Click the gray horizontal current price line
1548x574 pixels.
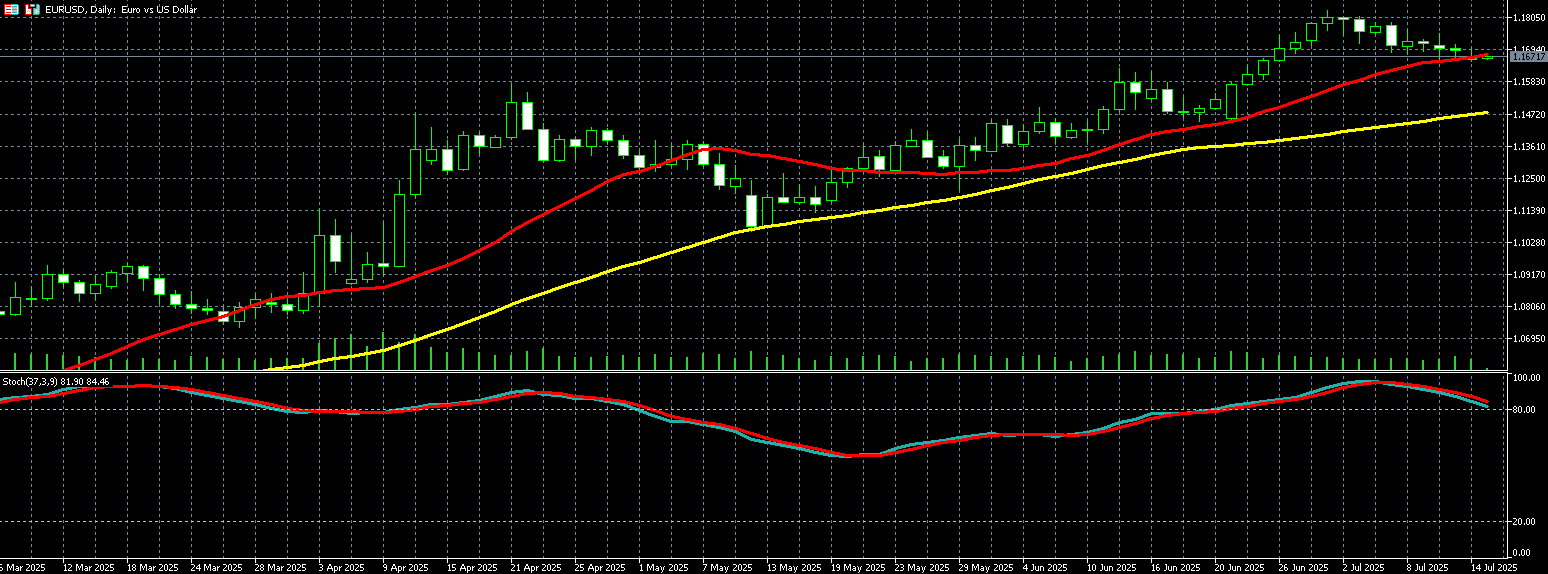pos(750,57)
